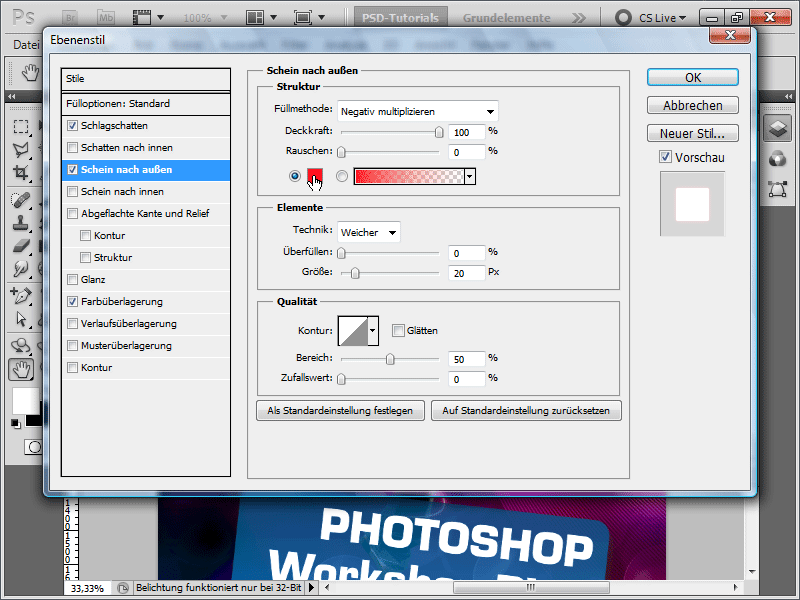
Task: Open the Füllmethode dropdown
Action: coord(417,111)
